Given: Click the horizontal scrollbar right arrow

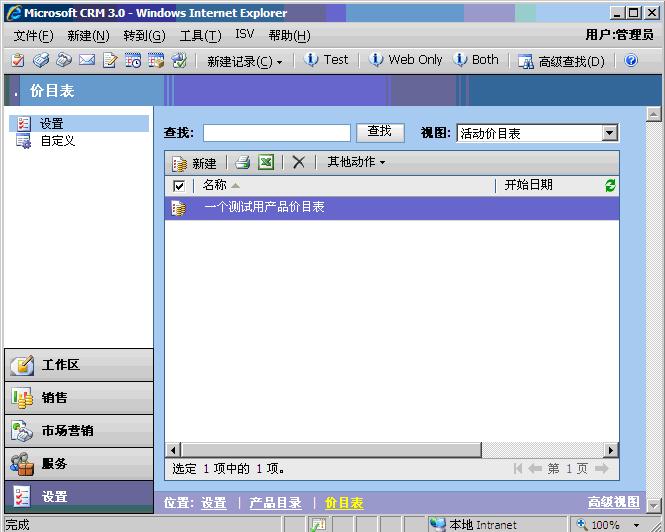Looking at the screenshot, I should [x=611, y=450].
